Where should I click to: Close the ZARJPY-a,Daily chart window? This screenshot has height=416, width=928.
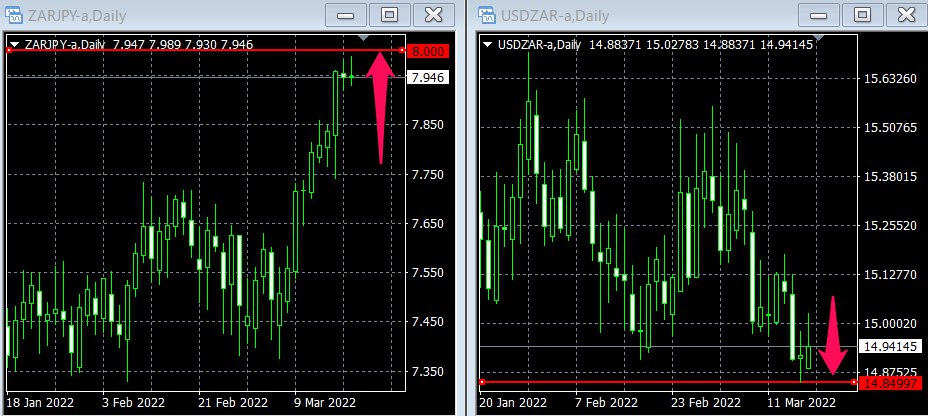434,15
